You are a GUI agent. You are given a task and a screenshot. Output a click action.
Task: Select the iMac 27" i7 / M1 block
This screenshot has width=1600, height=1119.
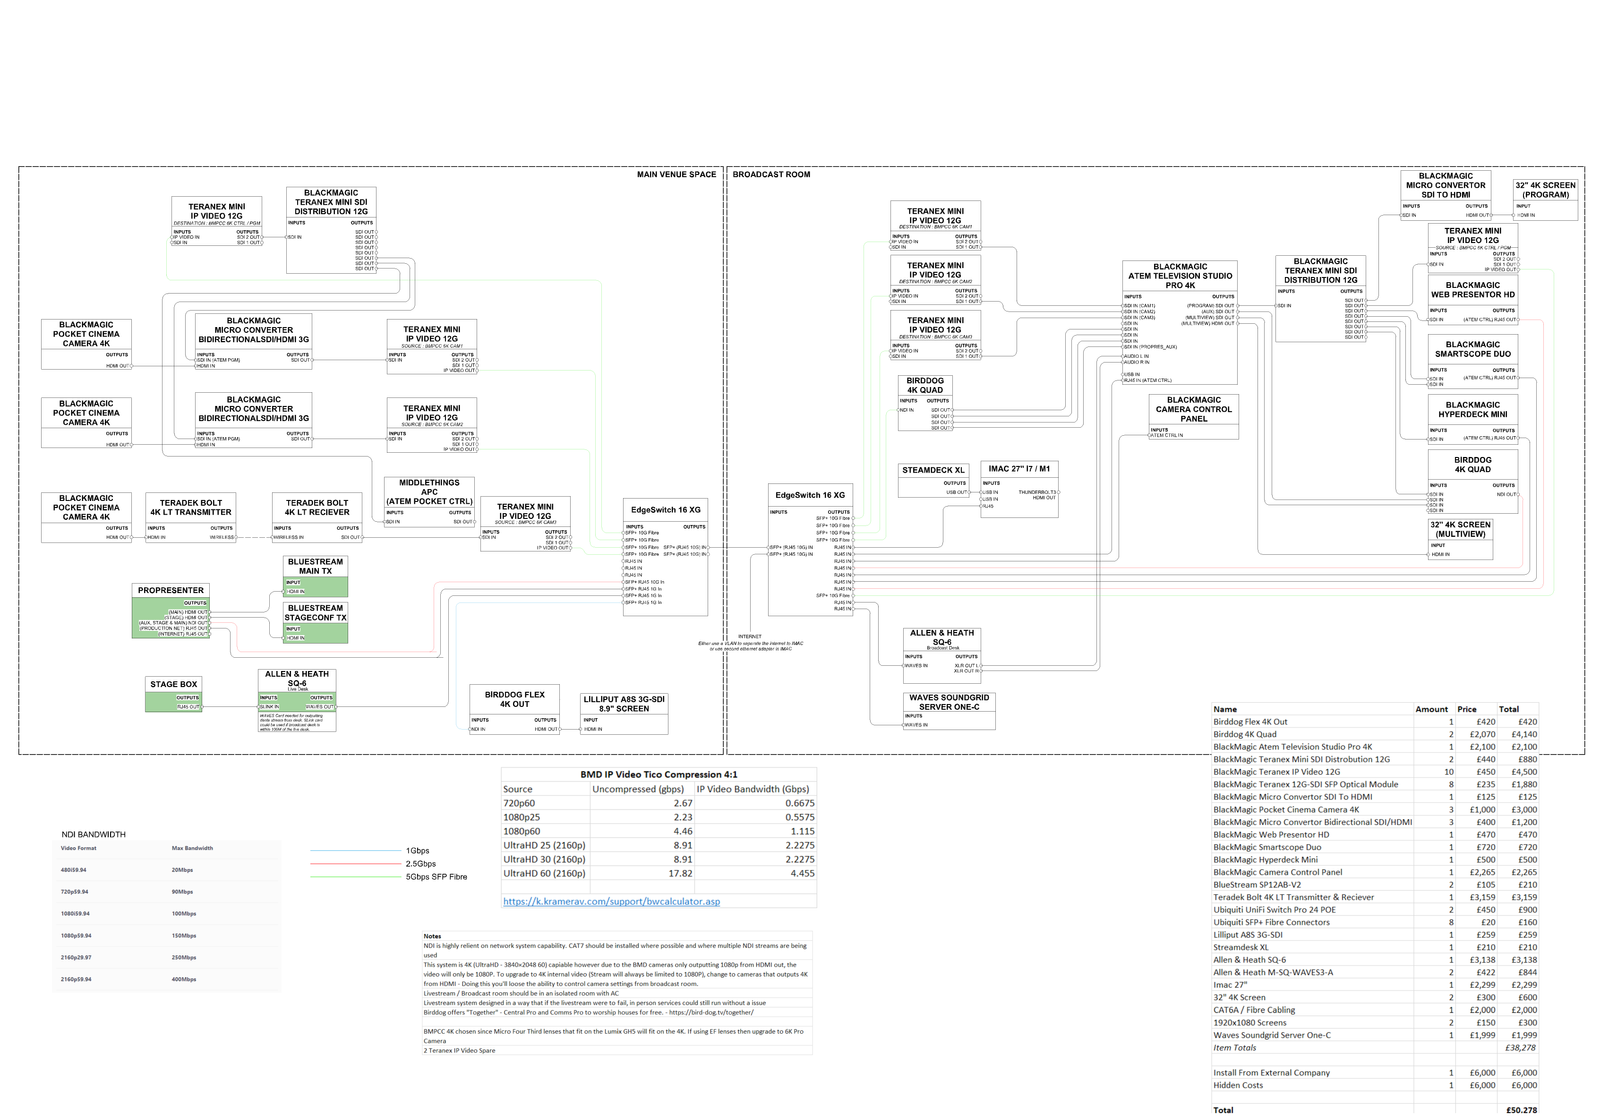pos(1019,489)
